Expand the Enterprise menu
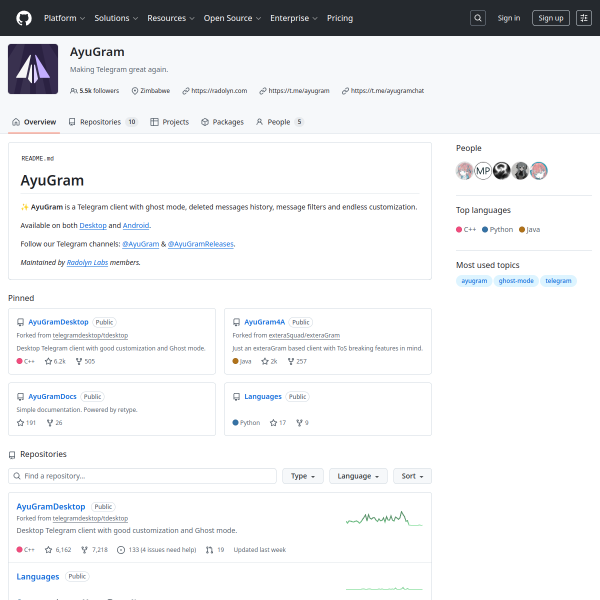600x600 pixels. click(x=293, y=18)
